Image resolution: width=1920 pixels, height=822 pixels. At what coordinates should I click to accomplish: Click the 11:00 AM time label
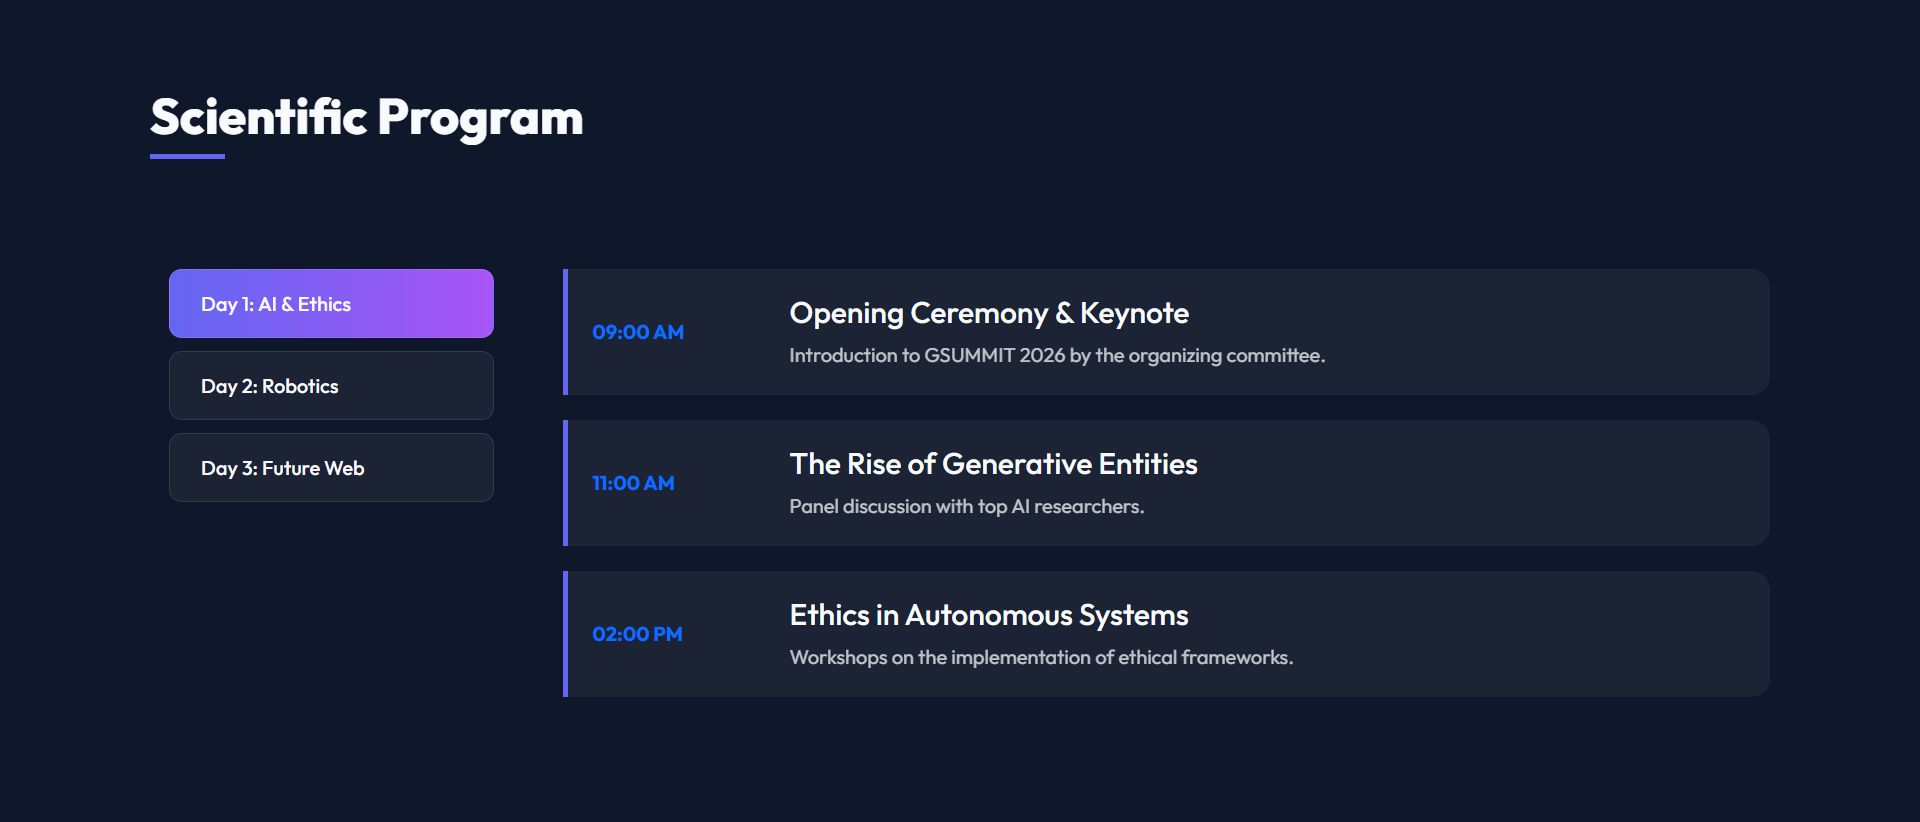click(633, 483)
